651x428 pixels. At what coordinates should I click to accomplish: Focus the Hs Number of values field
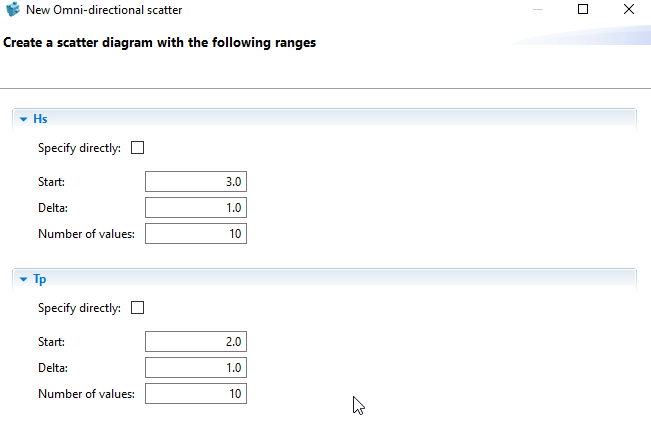(196, 234)
